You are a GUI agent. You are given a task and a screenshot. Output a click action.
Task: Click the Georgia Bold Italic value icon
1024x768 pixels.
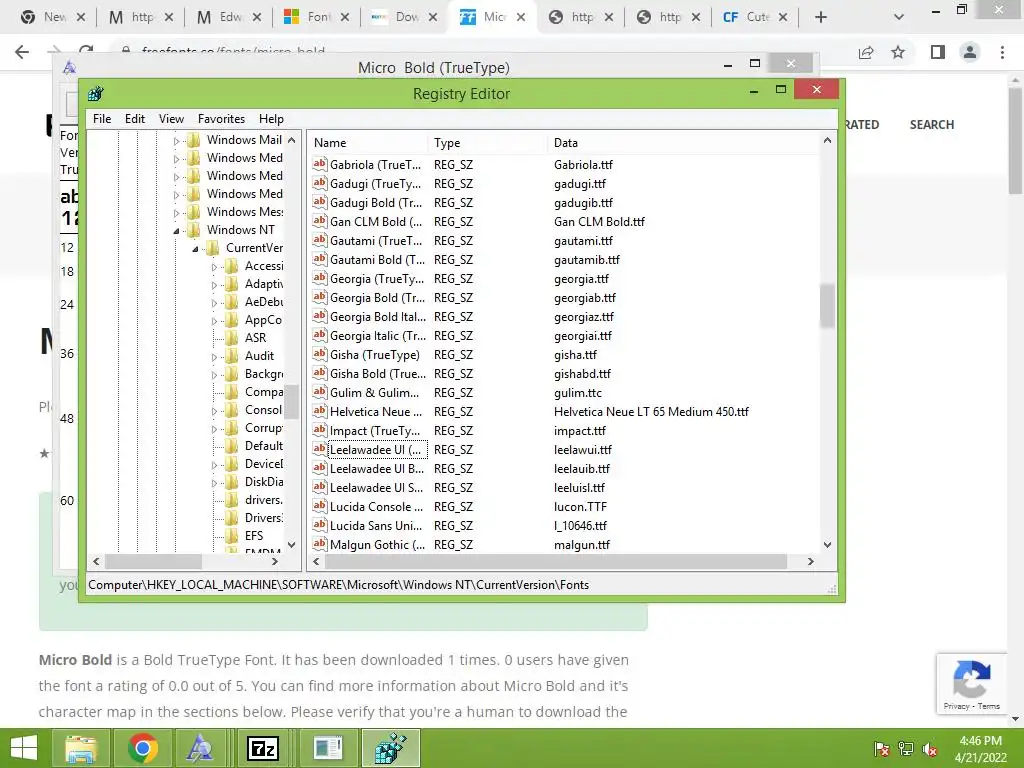319,315
